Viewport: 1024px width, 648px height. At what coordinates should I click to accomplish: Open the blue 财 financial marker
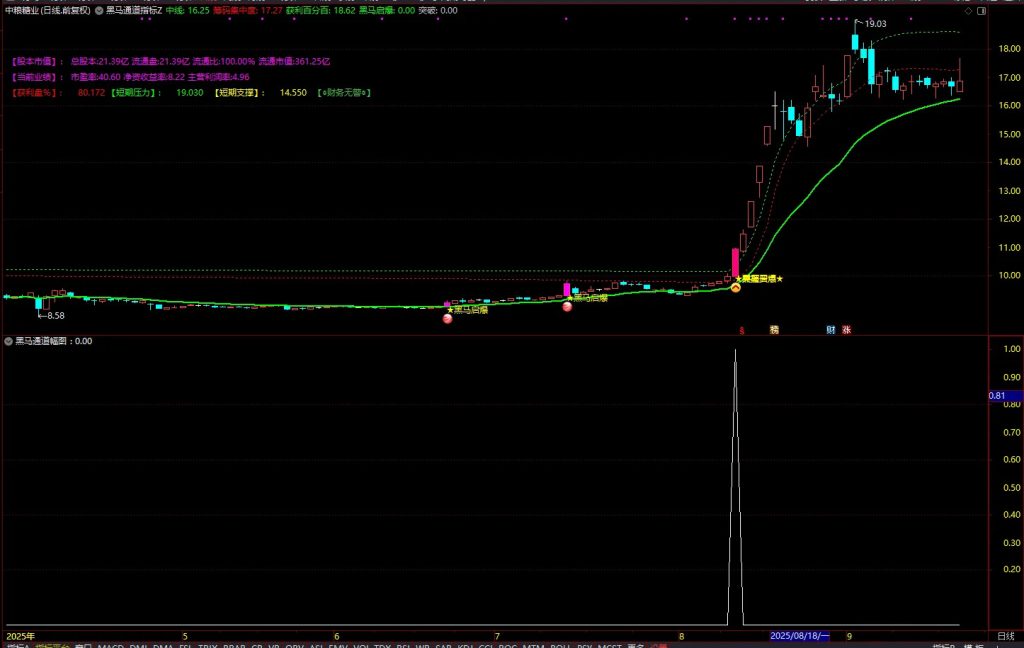(x=831, y=329)
